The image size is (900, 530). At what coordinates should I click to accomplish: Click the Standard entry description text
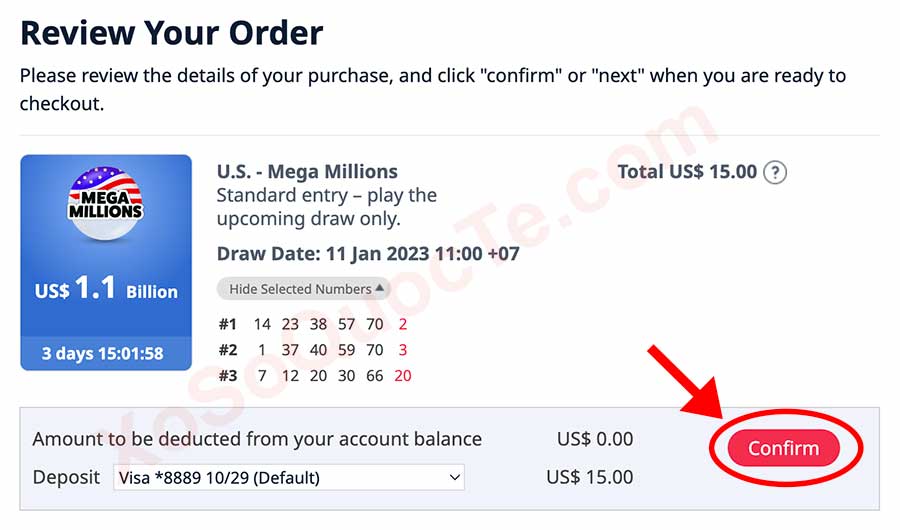point(327,206)
